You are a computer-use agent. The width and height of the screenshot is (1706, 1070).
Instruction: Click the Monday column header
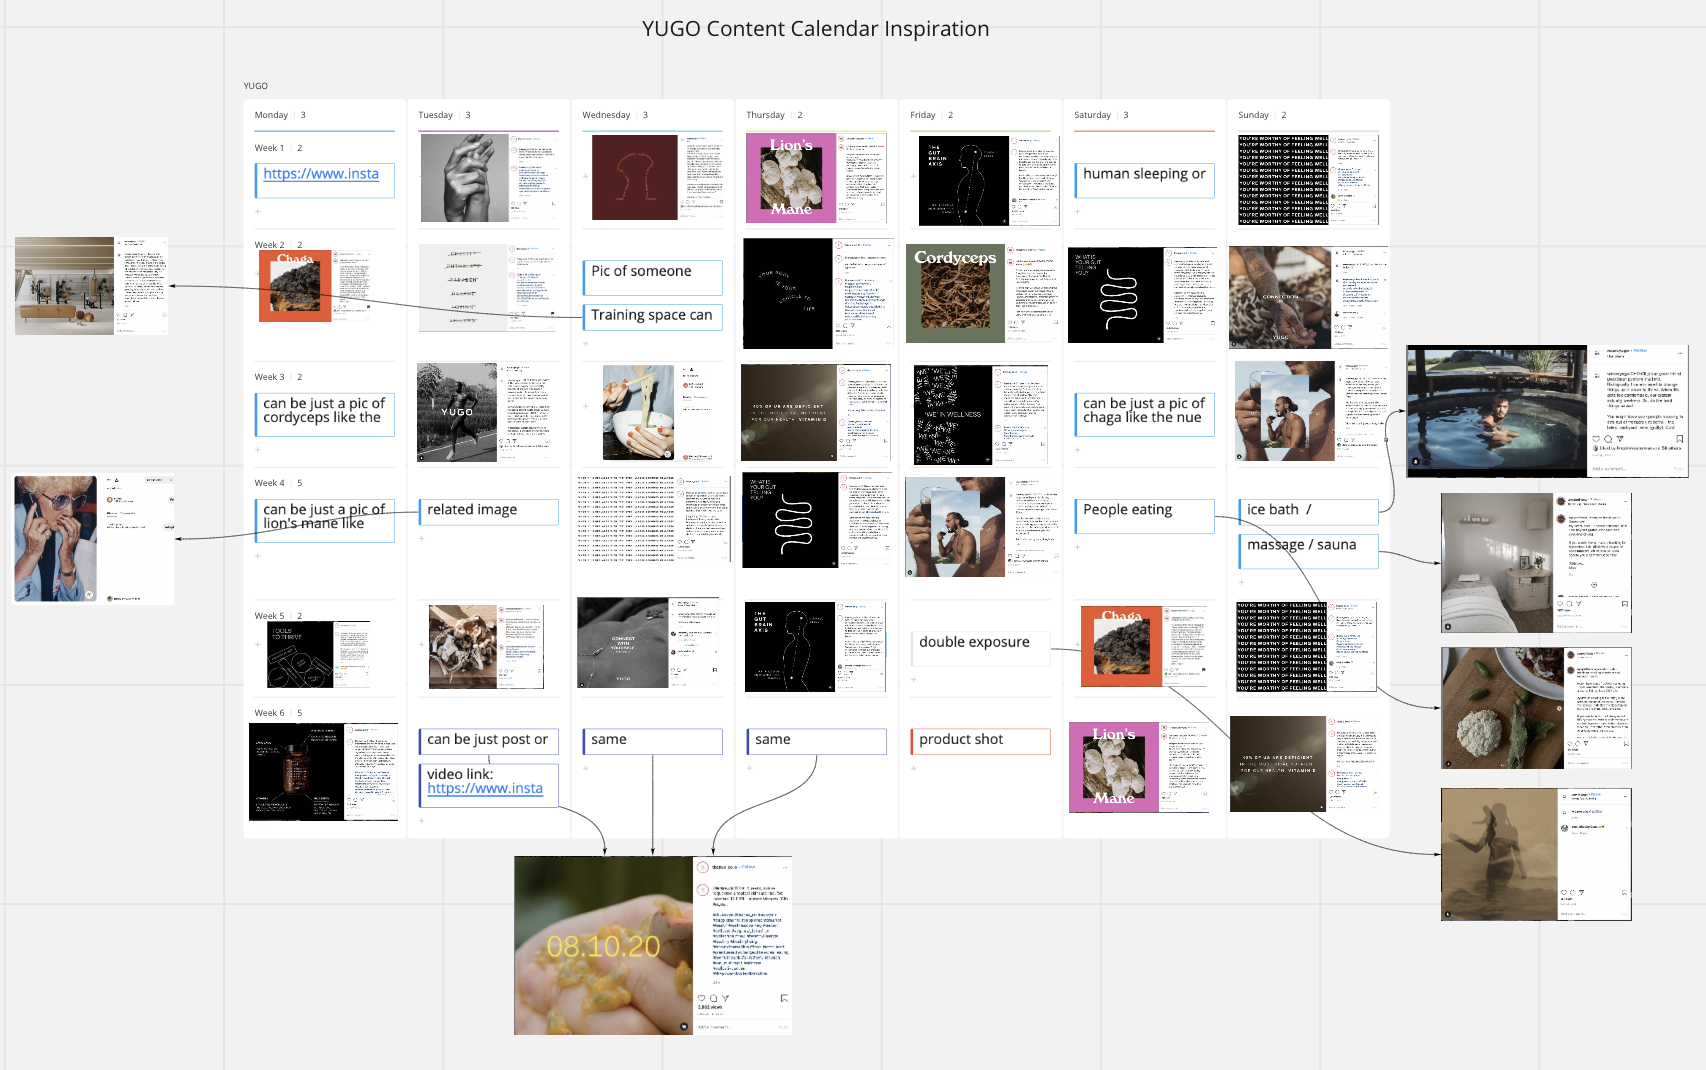(x=271, y=115)
